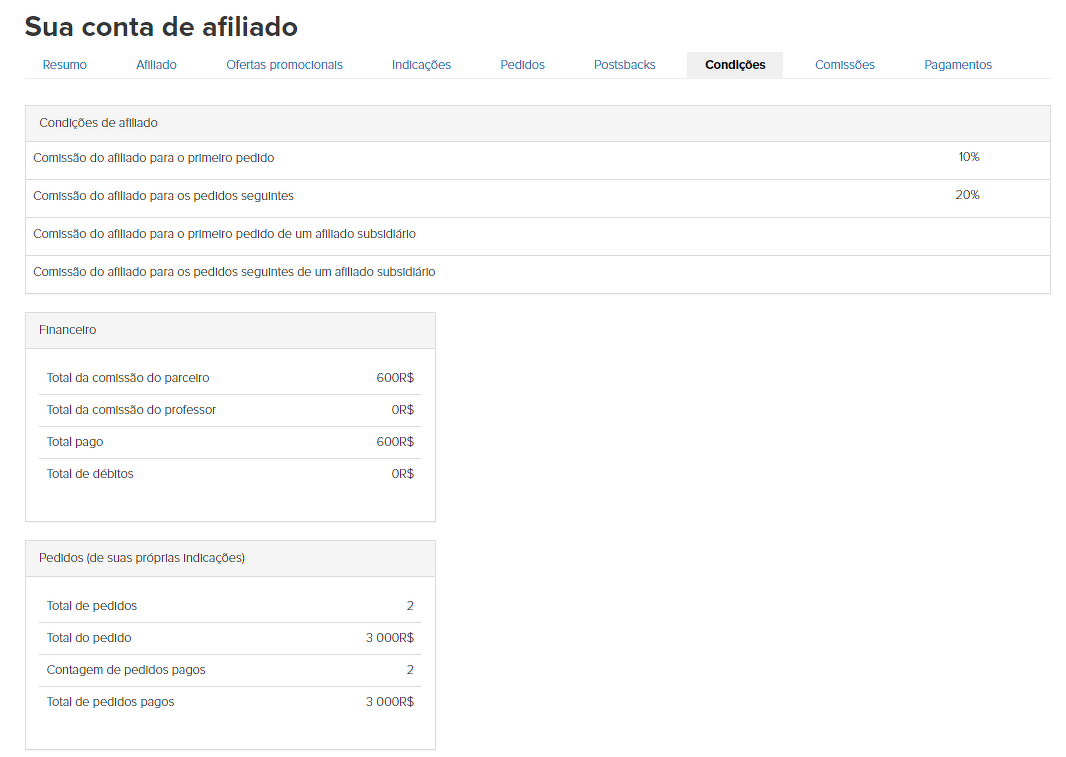Screen dimensions: 1066x757
Task: Click the Condições de afiliado panel header
Action: (98, 123)
